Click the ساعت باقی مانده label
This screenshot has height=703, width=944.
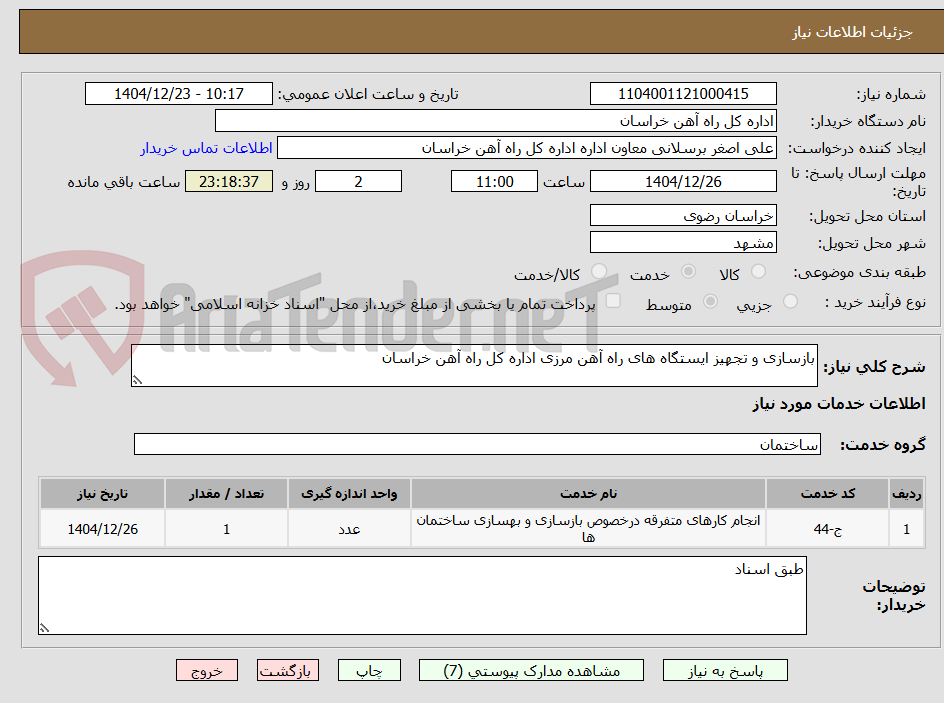coord(123,182)
